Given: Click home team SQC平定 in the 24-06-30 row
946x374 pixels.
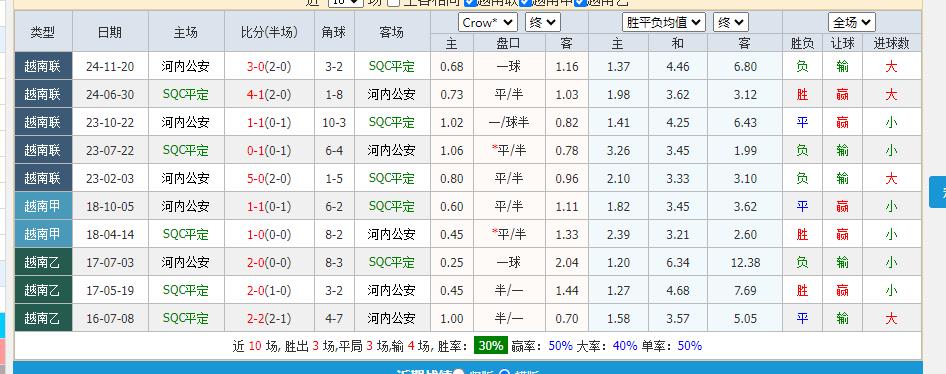Looking at the screenshot, I should (x=186, y=95).
